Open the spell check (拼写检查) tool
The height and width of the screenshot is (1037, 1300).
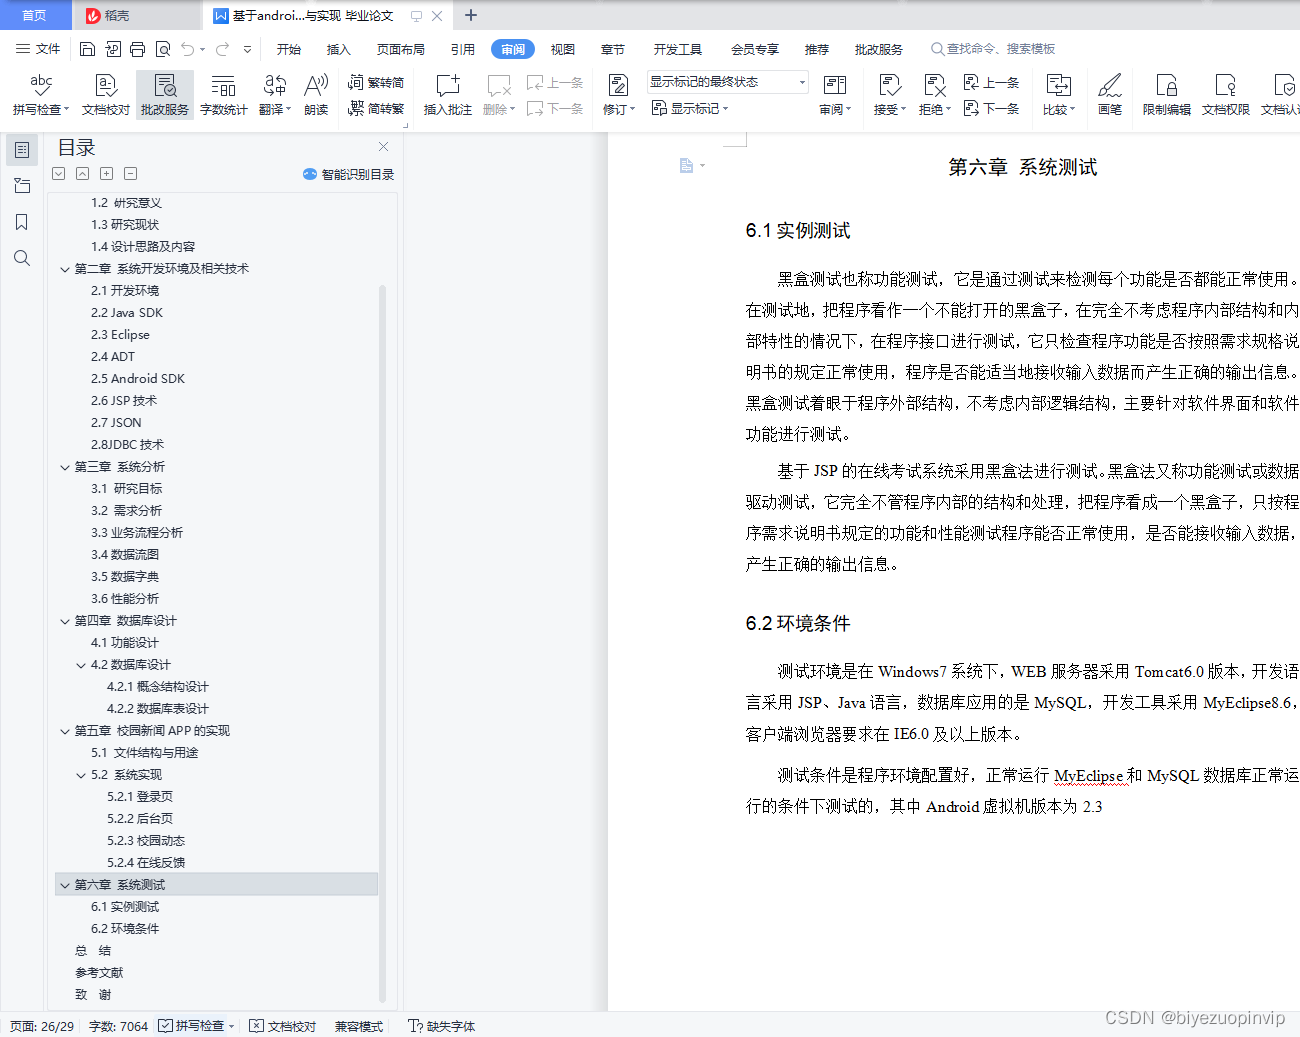pos(41,95)
